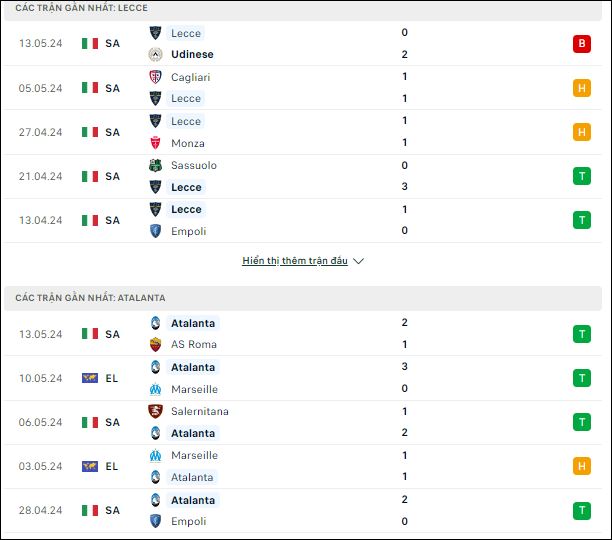
Task: Click the Cagliari club crest icon
Action: tap(155, 77)
